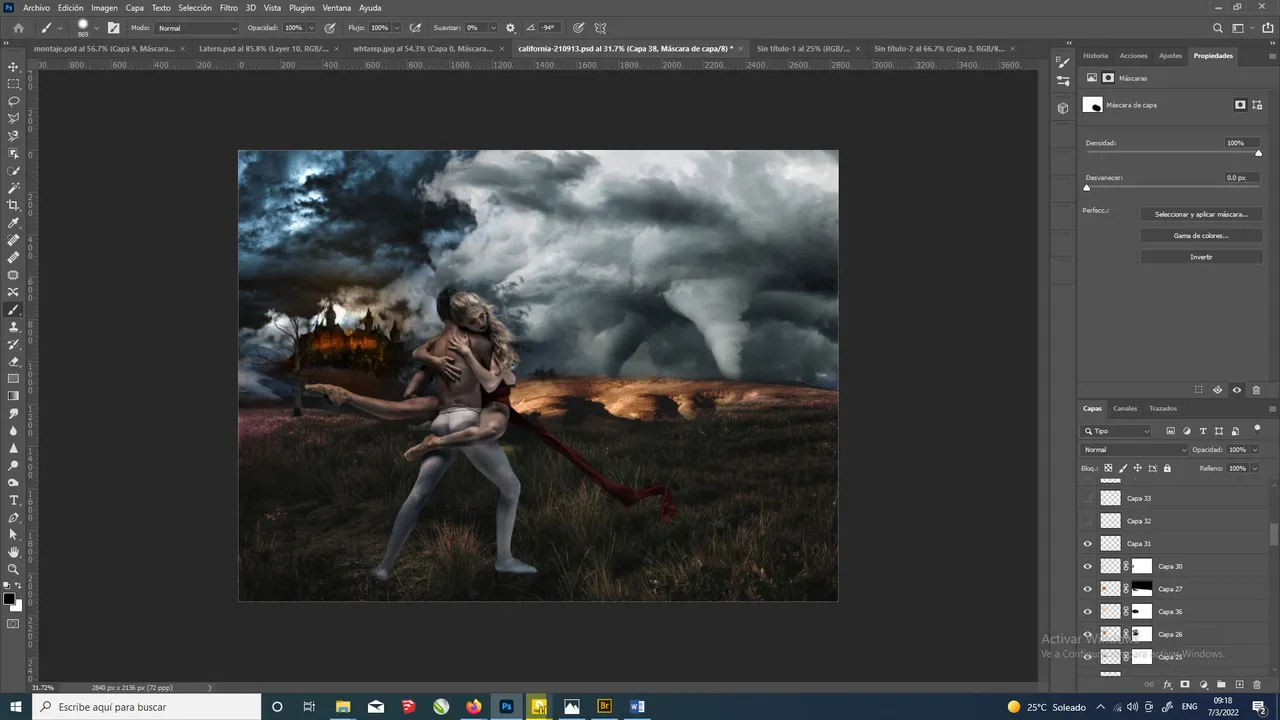1280x720 pixels.
Task: Toggle layer filtering on/off switch
Action: pyautogui.click(x=1256, y=431)
